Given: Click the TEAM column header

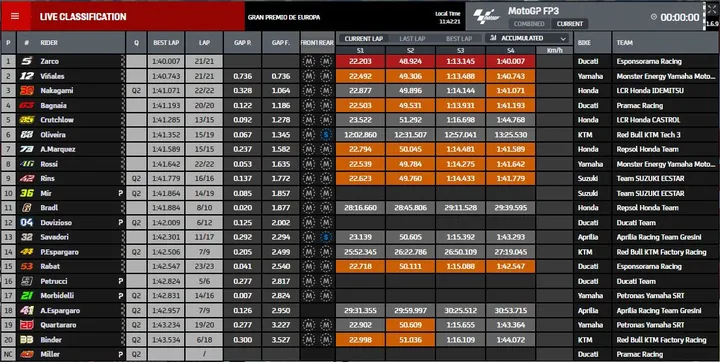Looking at the screenshot, I should click(665, 42).
